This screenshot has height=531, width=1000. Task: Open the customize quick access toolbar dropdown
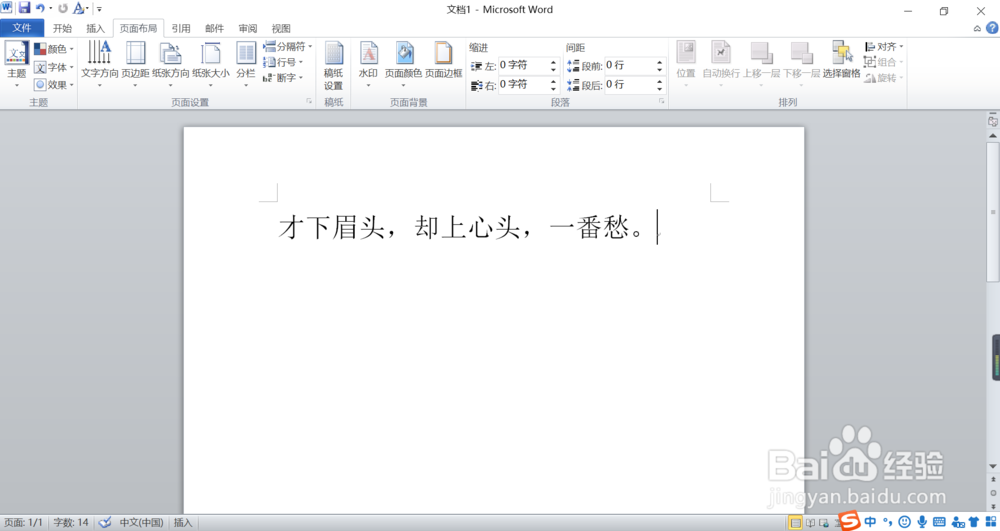(x=99, y=9)
